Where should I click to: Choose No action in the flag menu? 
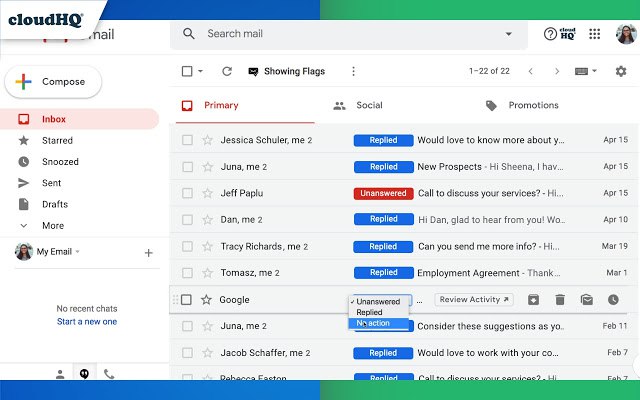378,323
